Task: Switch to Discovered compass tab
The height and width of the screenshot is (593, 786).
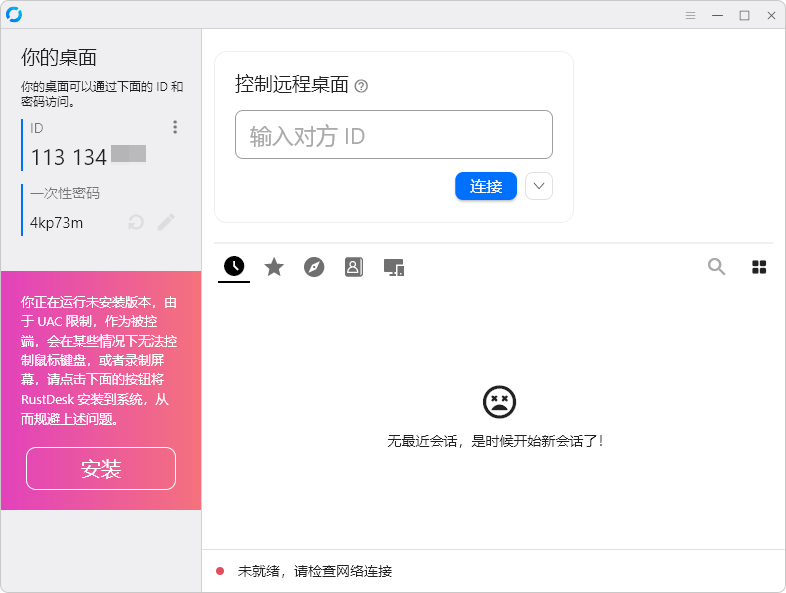Action: click(314, 267)
